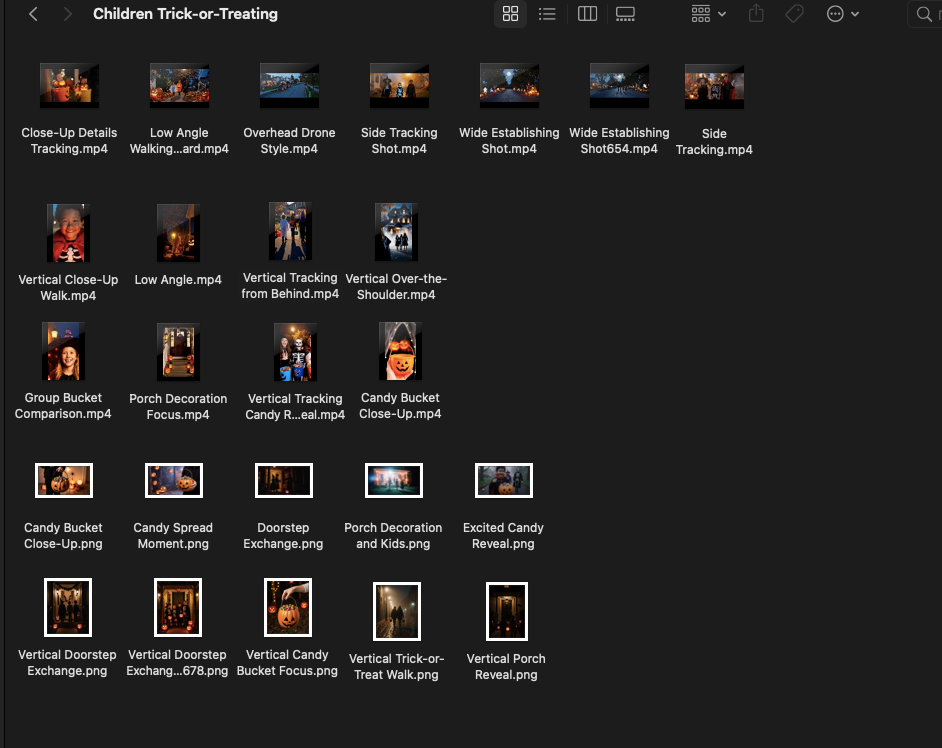
Task: Click the Back navigation arrow
Action: click(x=34, y=14)
